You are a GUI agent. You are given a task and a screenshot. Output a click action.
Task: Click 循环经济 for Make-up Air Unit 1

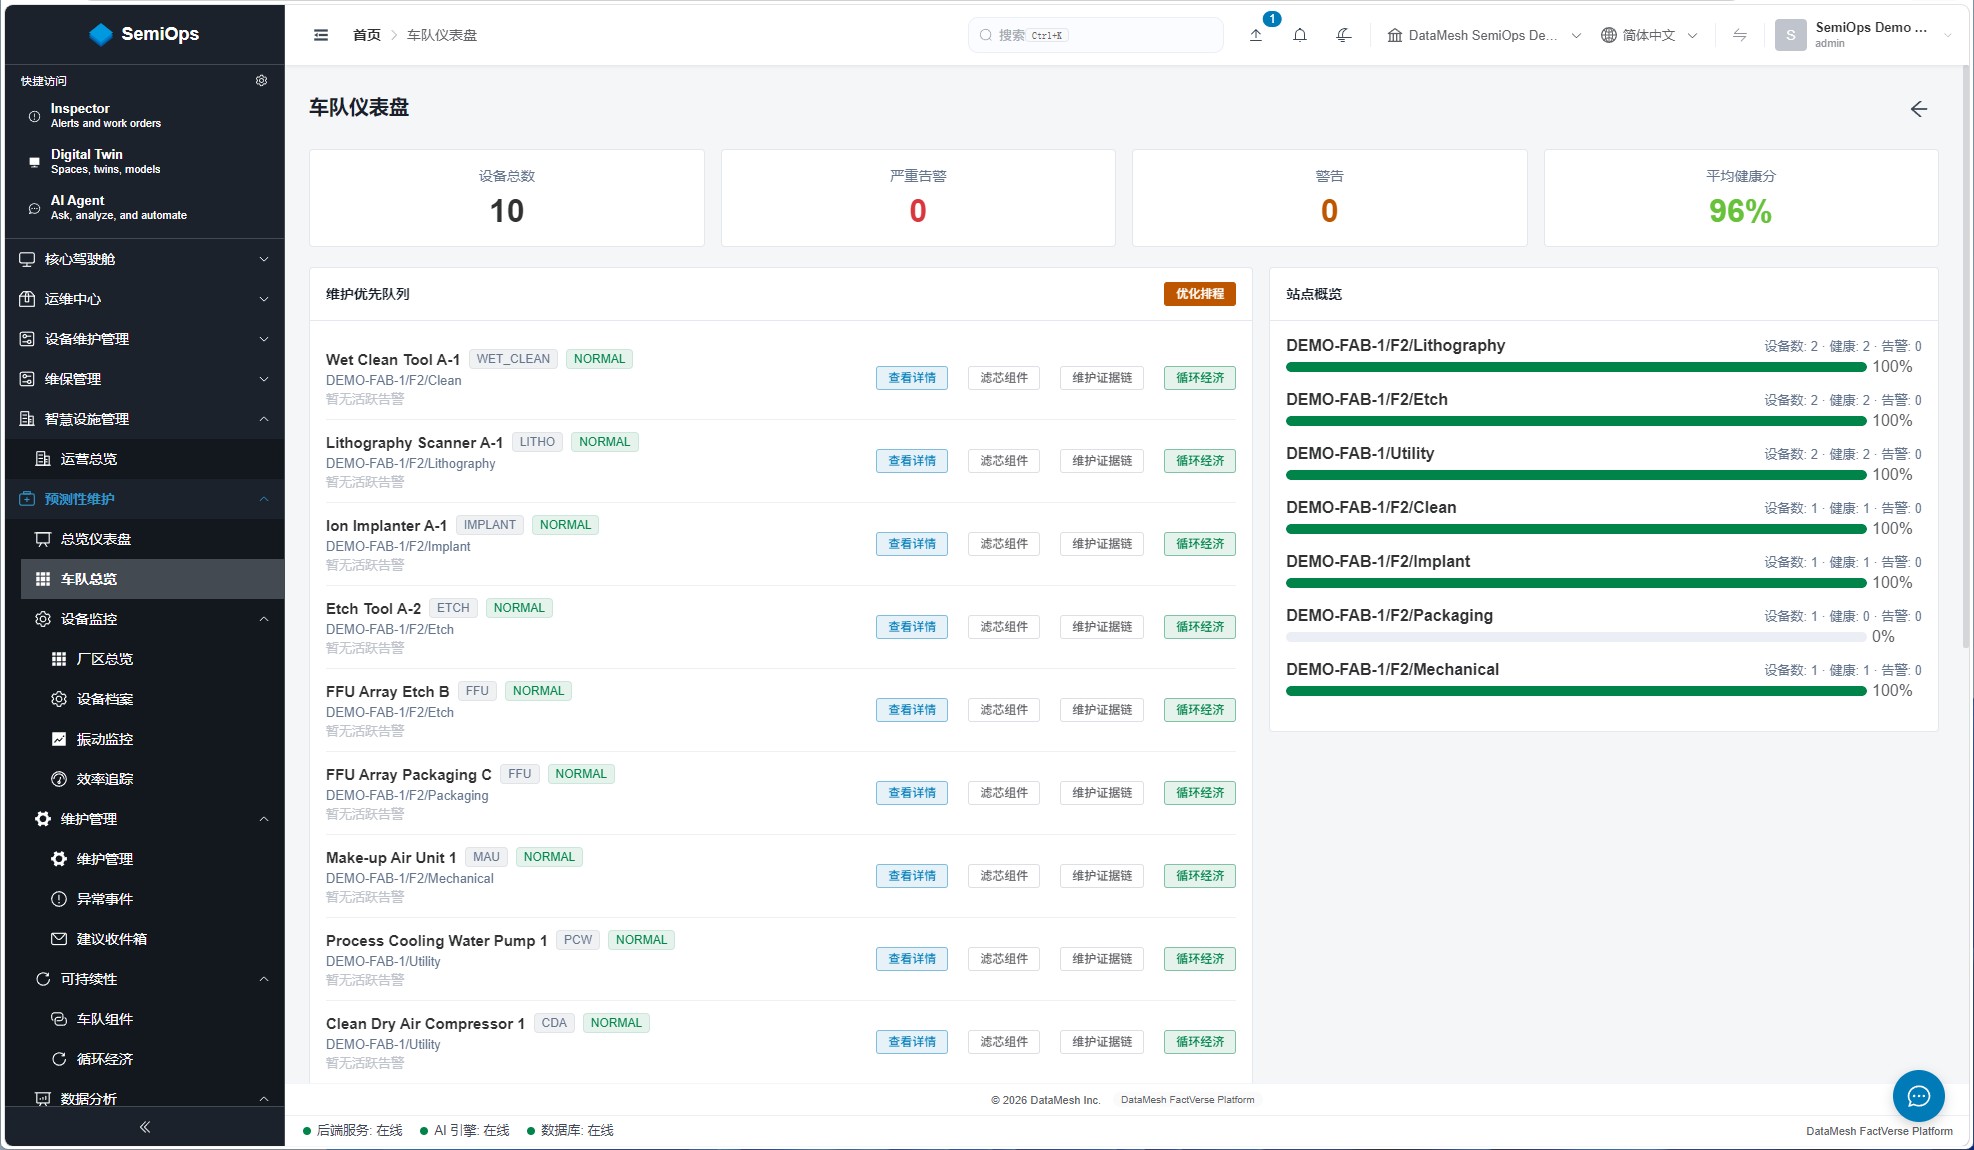1200,876
